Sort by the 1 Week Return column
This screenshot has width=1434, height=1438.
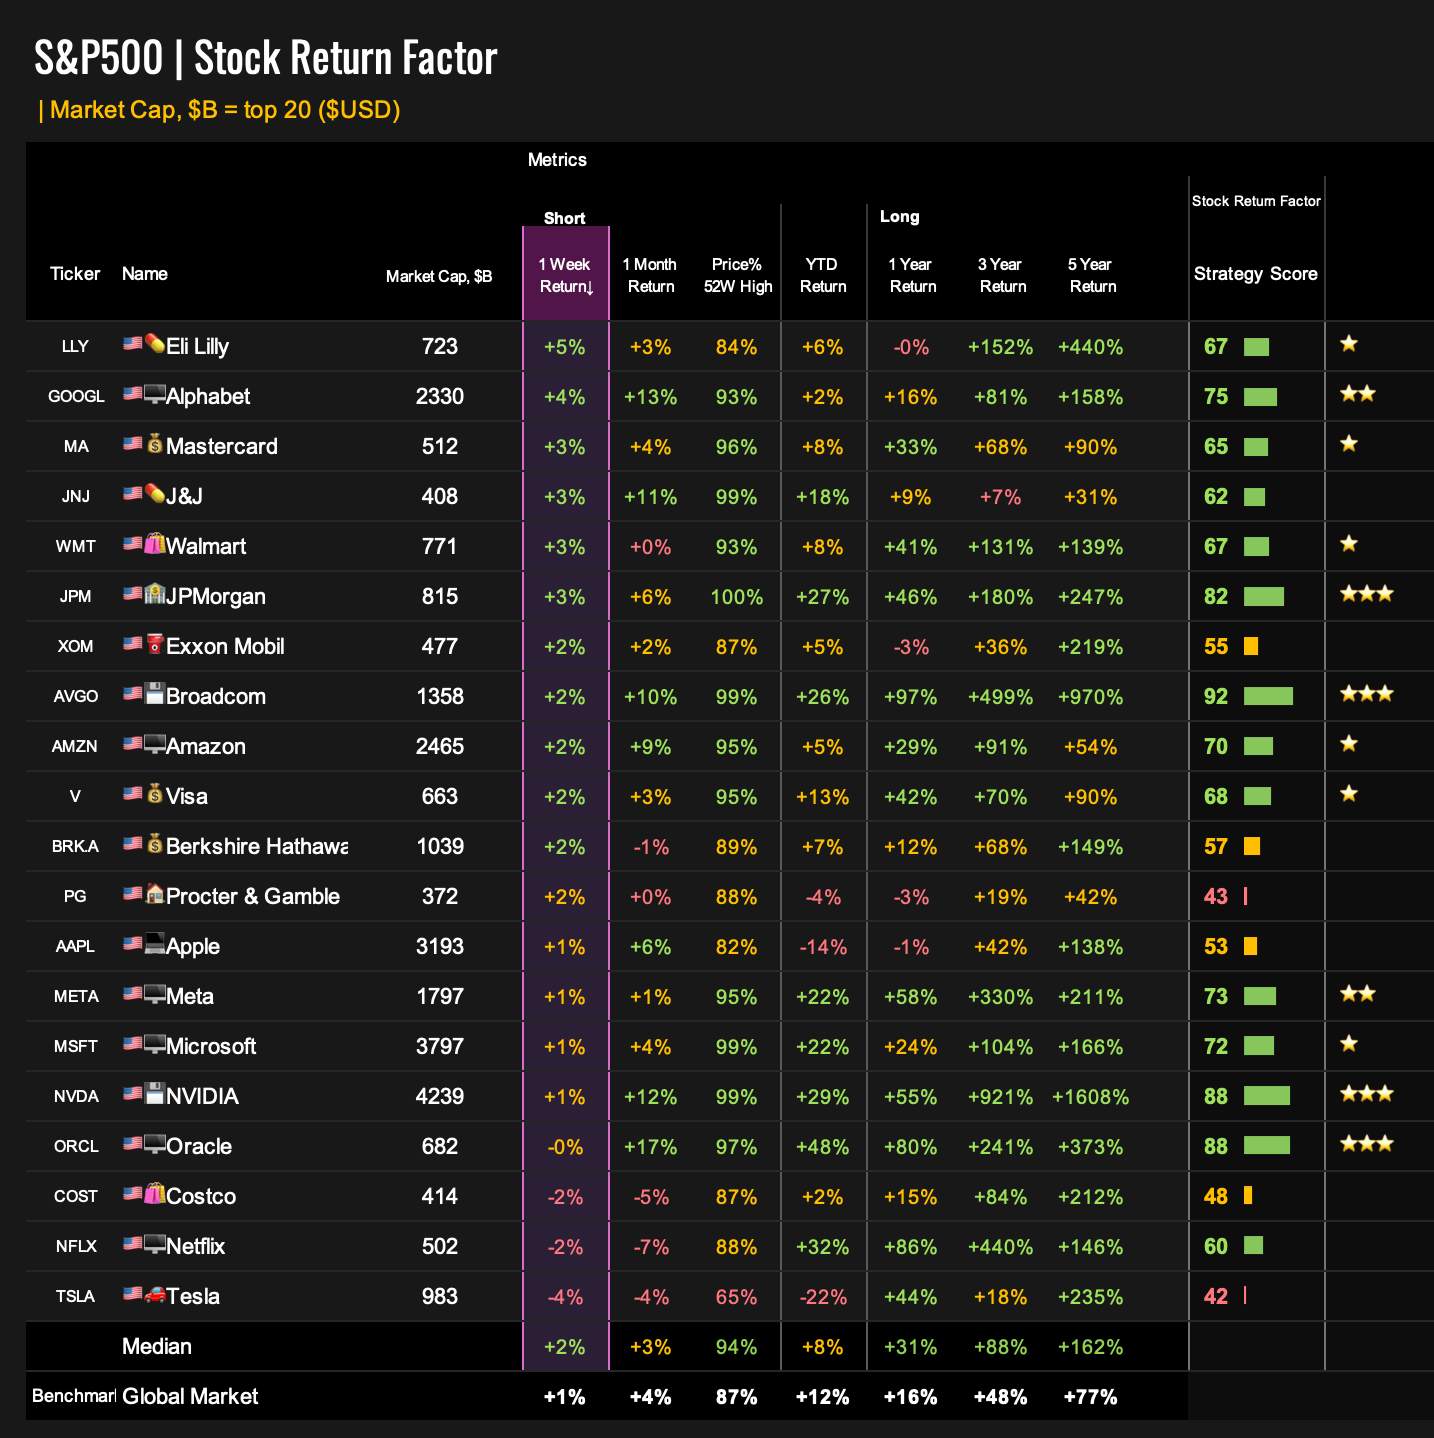coord(566,275)
